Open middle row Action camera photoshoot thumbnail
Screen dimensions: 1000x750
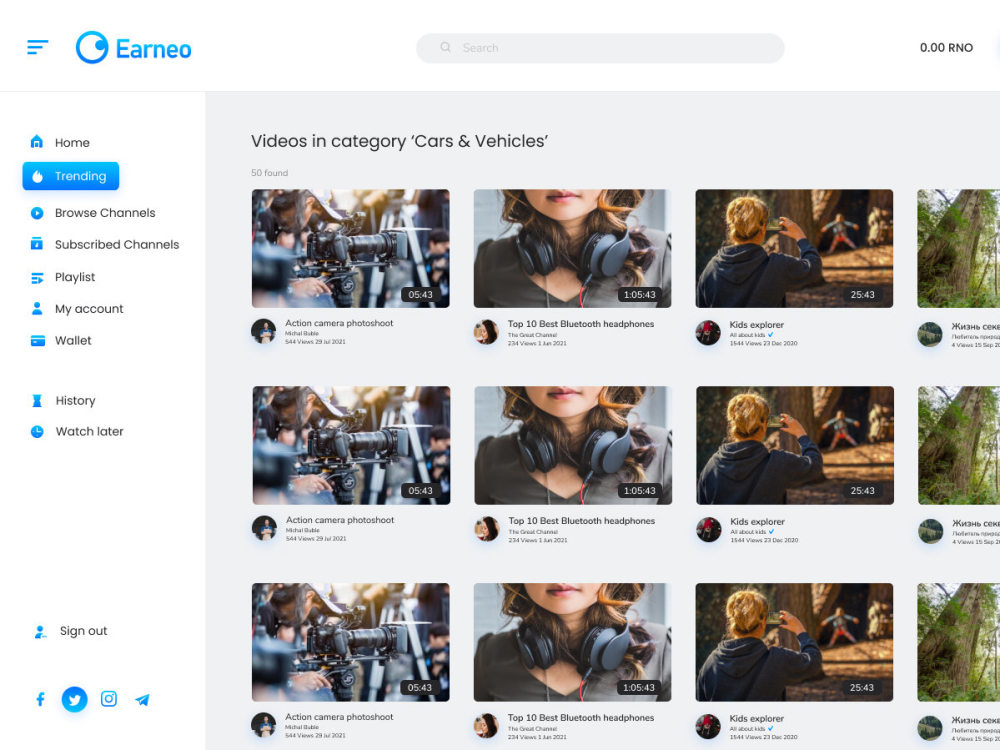tap(351, 445)
